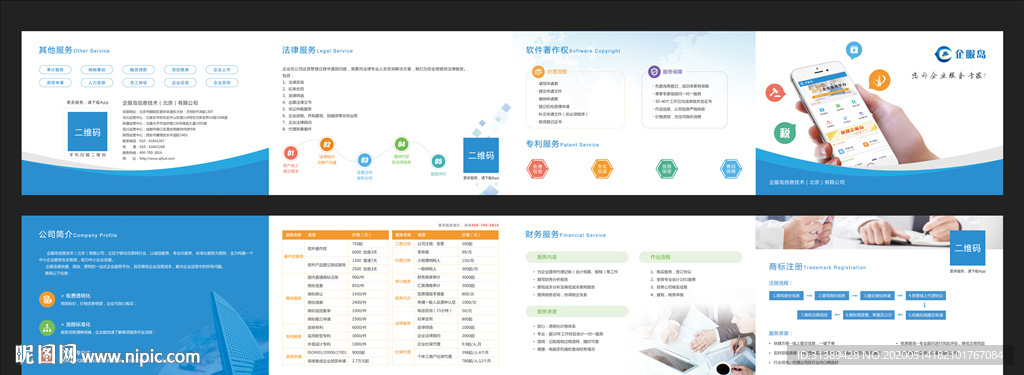Screen dimensions: 1024x375
Task: Click the www.nipic.com watermark link
Action: pyautogui.click(x=140, y=357)
